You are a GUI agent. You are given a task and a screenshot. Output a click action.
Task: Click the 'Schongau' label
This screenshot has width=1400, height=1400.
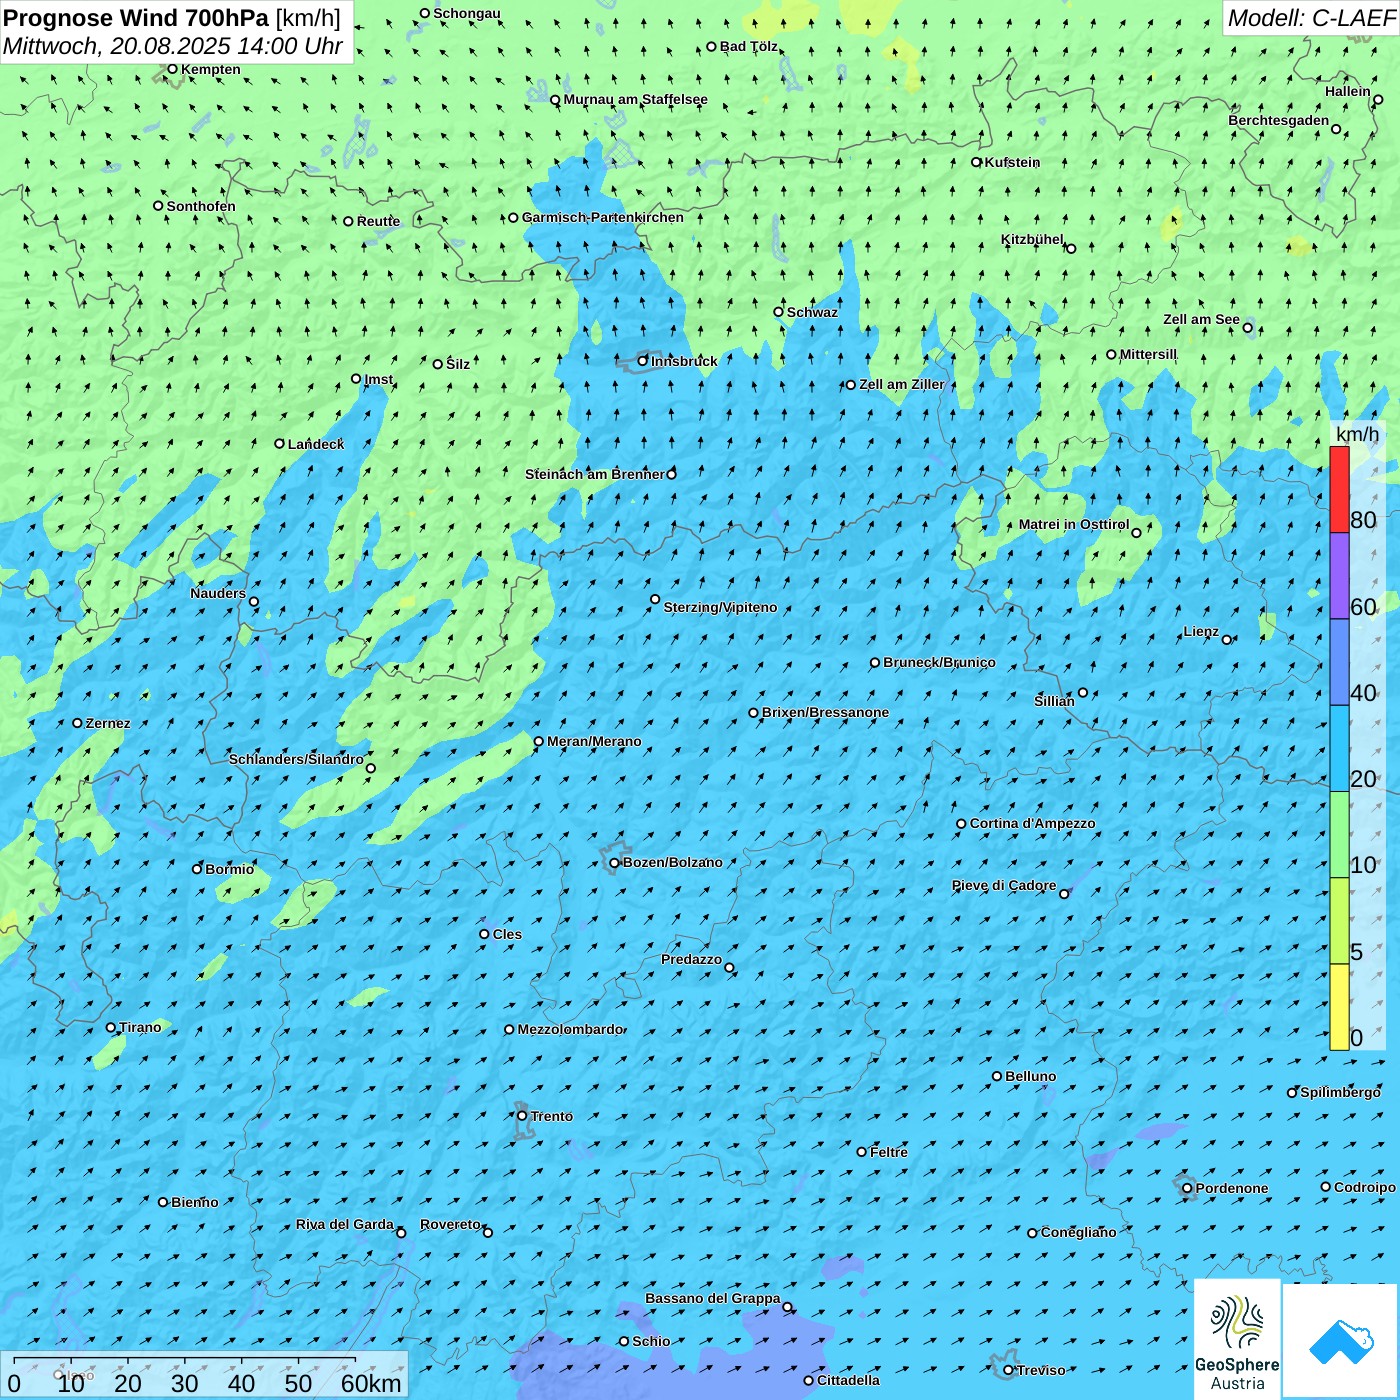[466, 13]
